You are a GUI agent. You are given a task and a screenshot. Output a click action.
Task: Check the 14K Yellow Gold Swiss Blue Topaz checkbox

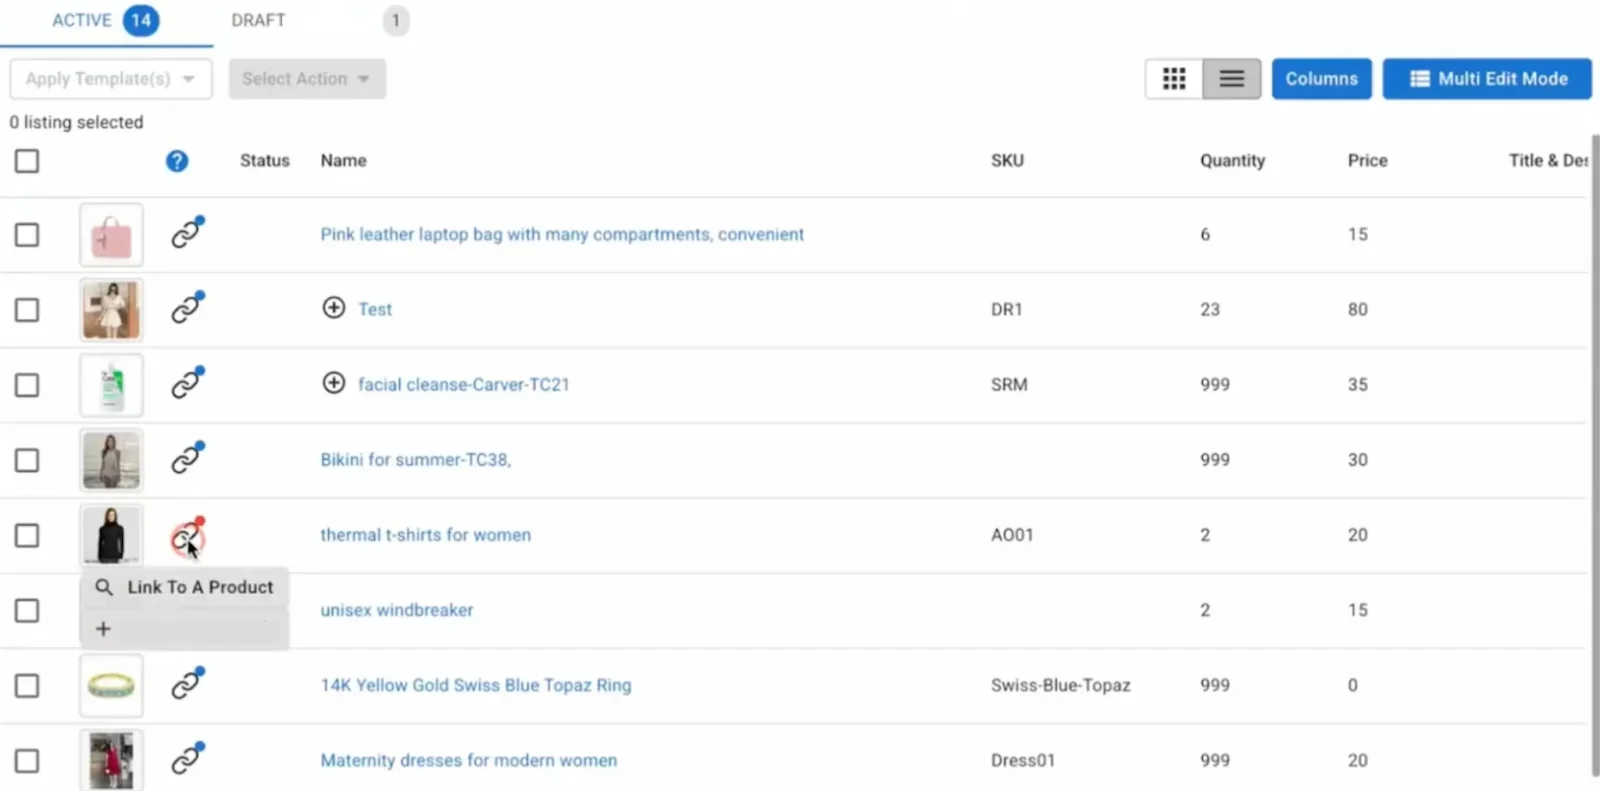(27, 685)
